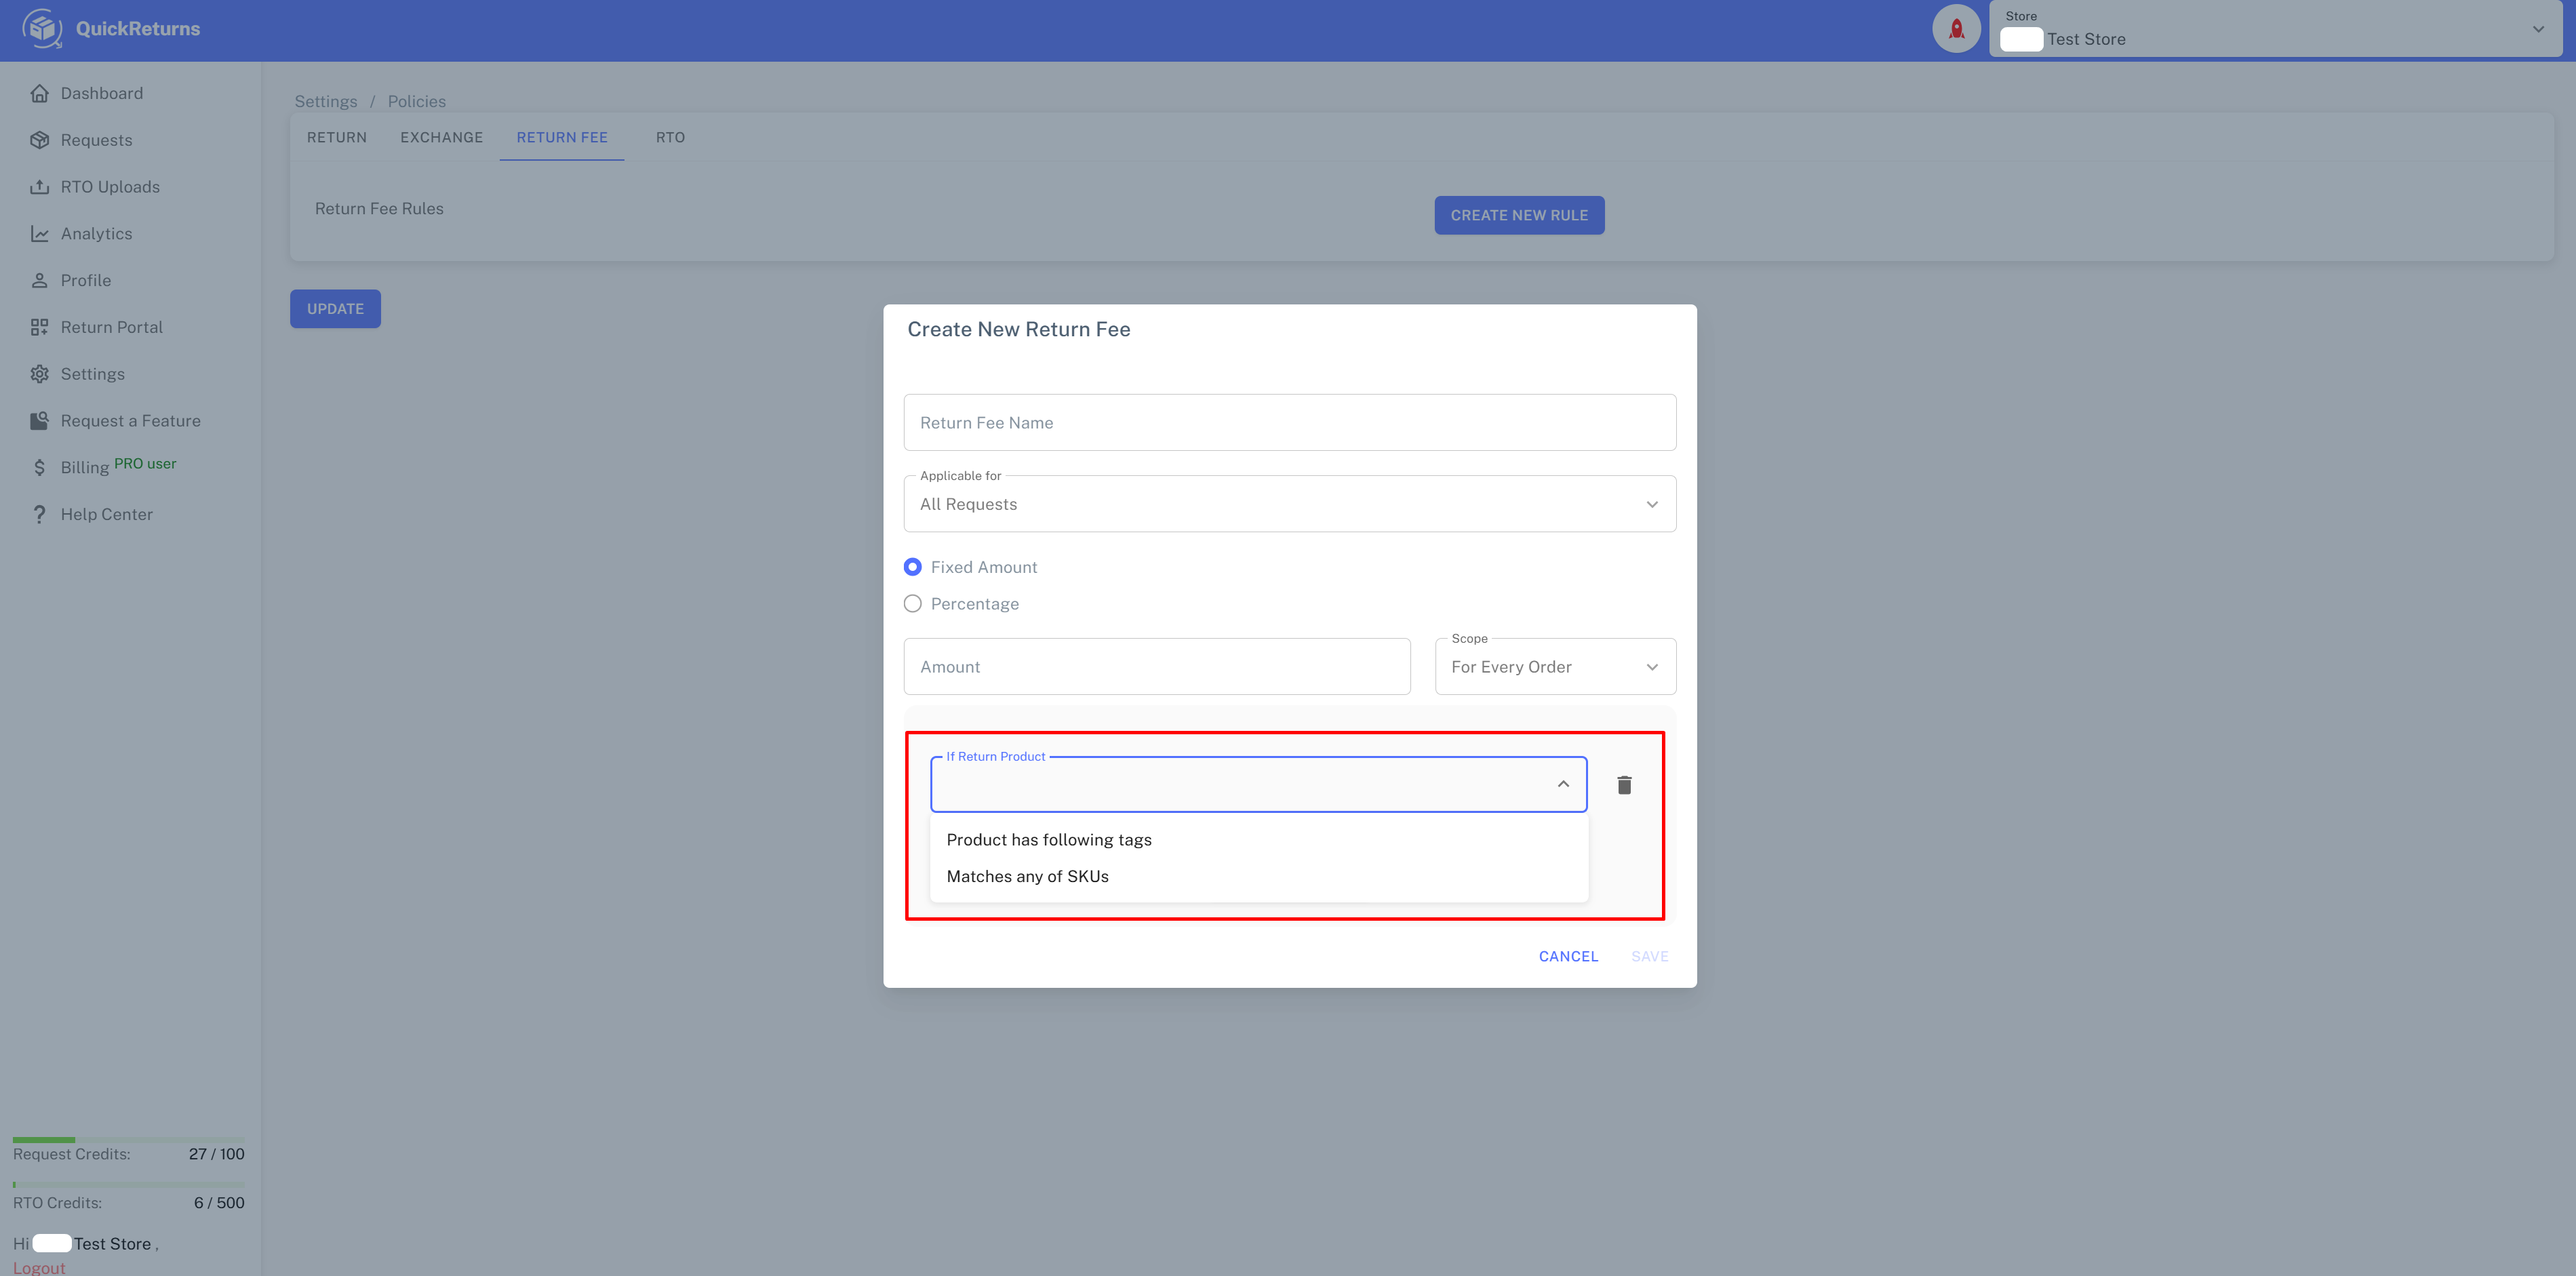Click the RTO Credits progress bar
The image size is (2576, 1276).
129,1185
